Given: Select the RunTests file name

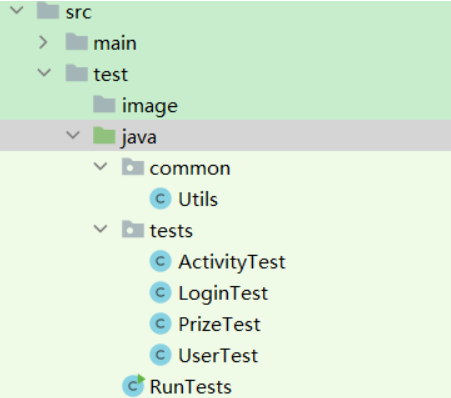Looking at the screenshot, I should 191,387.
